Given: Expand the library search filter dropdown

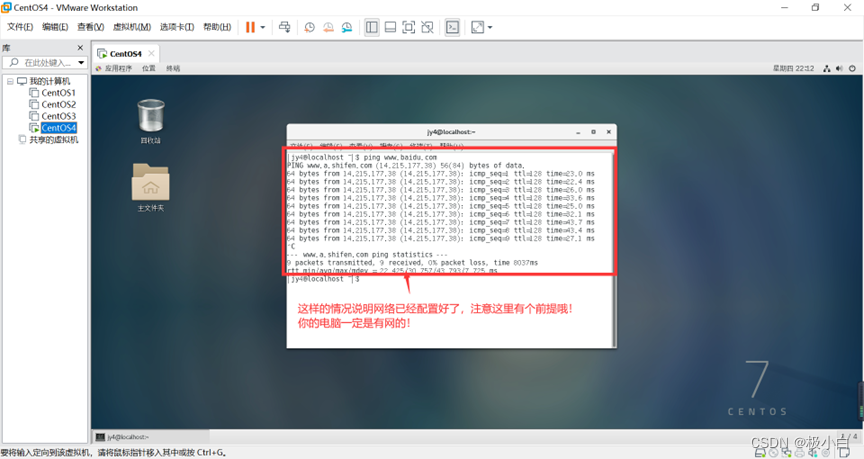Looking at the screenshot, I should 82,63.
